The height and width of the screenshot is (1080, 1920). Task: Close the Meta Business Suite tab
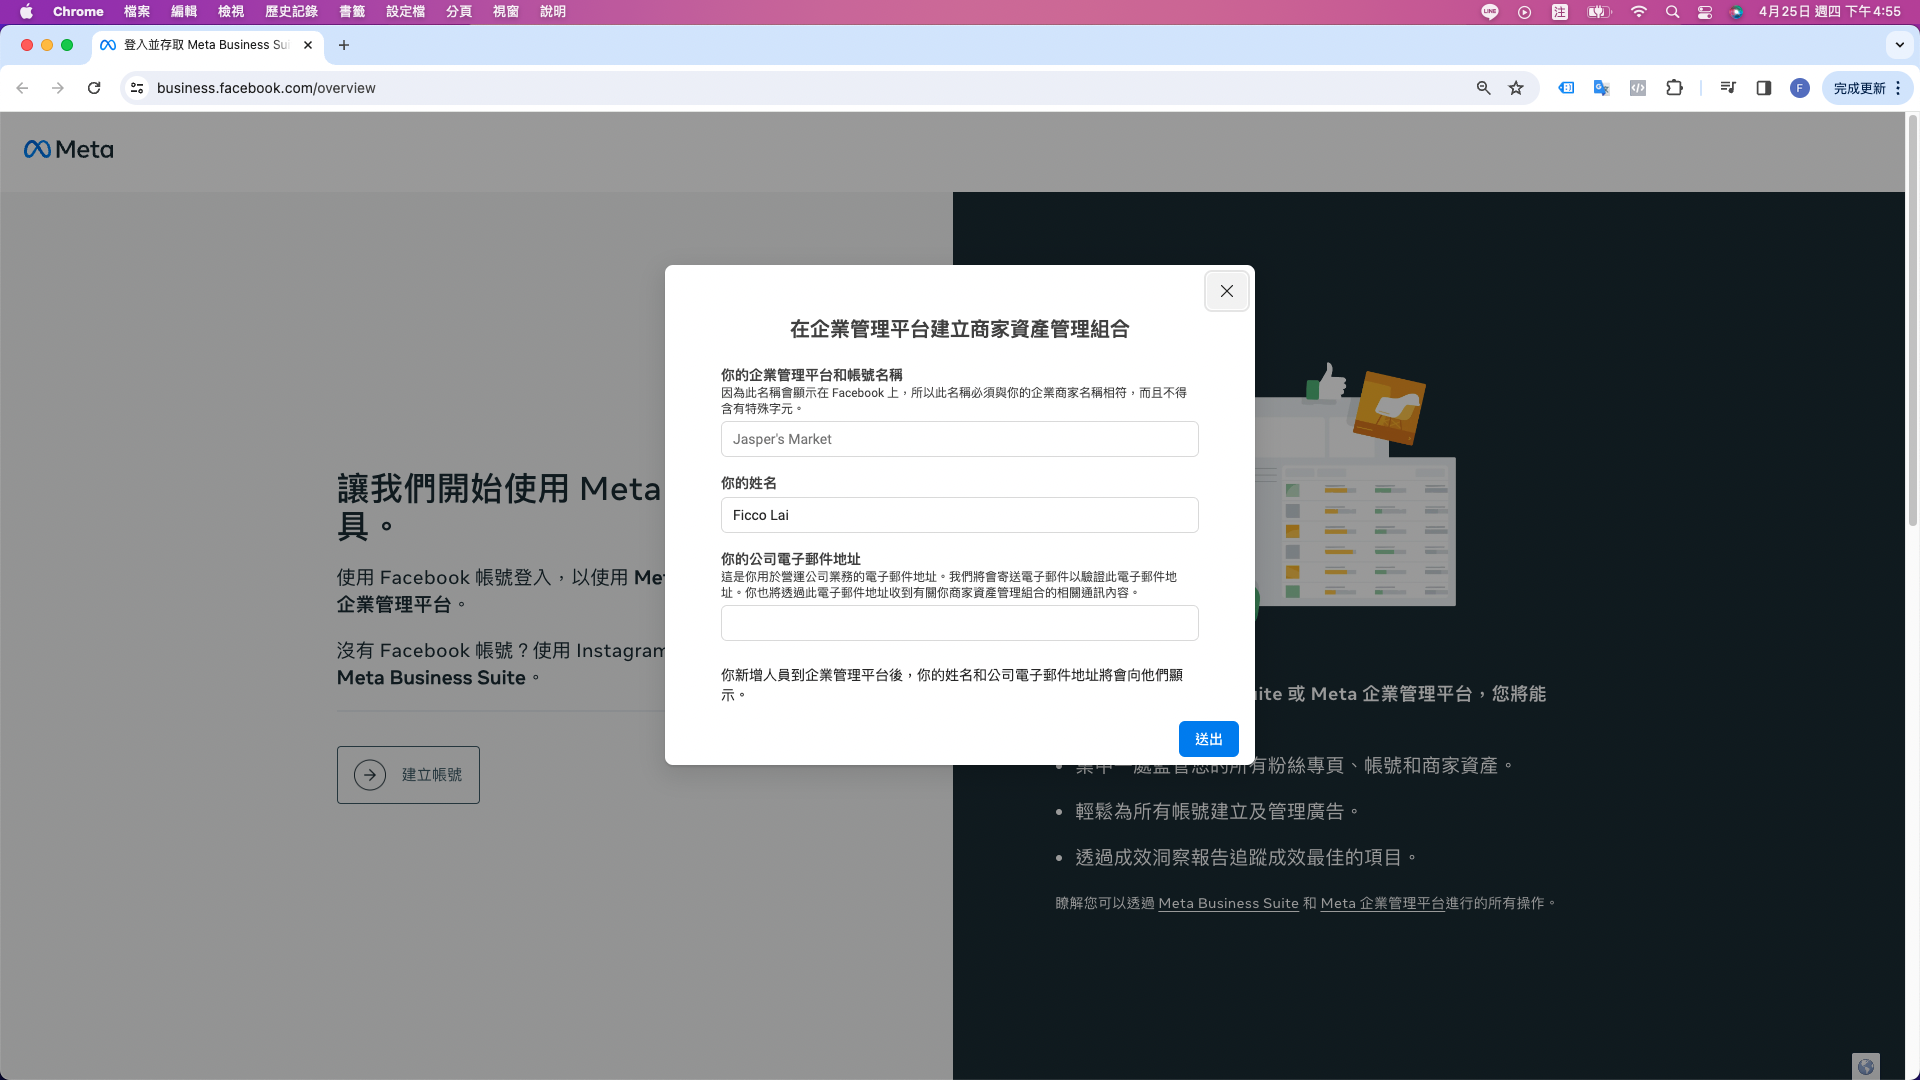click(x=308, y=45)
